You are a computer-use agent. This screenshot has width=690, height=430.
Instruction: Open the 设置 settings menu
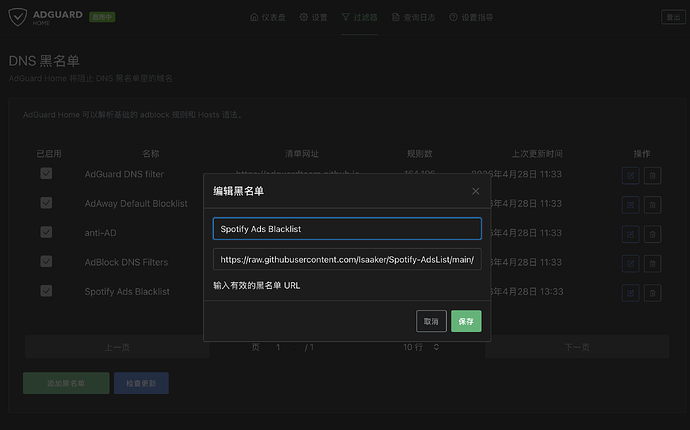click(x=313, y=17)
